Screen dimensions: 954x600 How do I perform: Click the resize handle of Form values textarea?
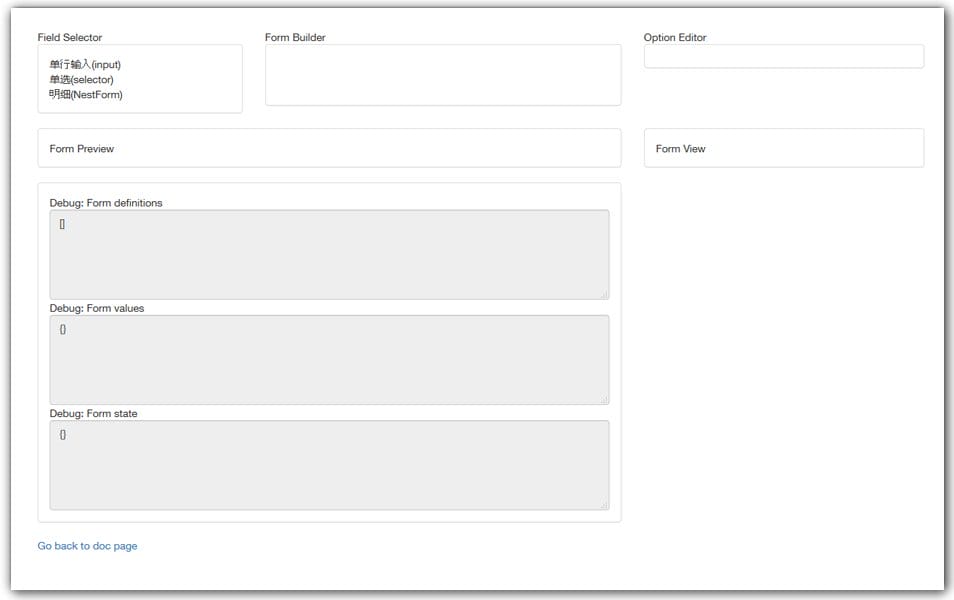tap(606, 399)
